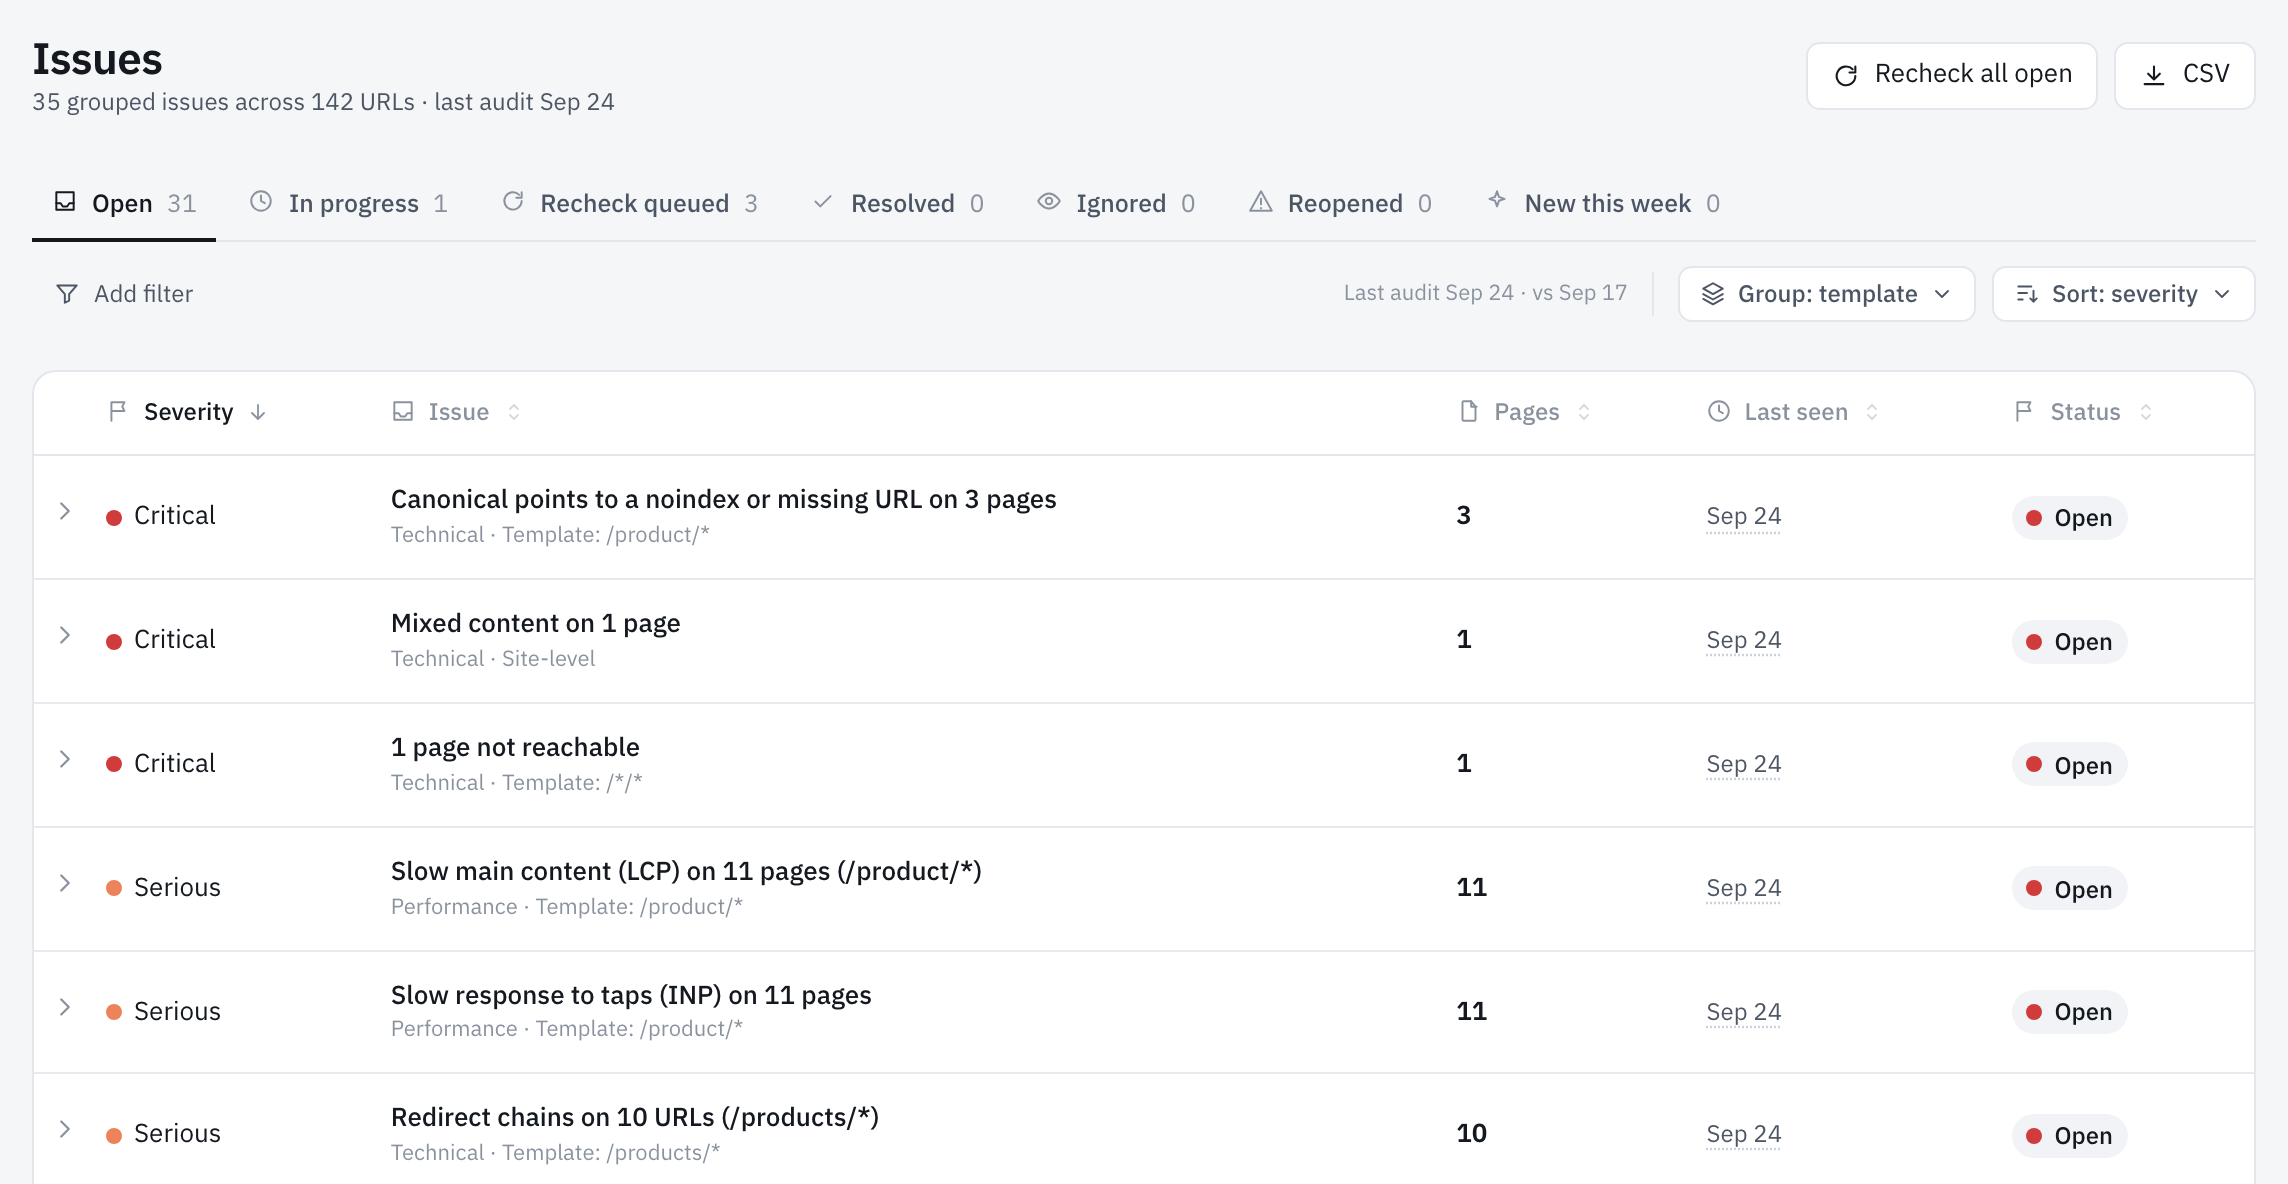Switch to the In progress tab
Screen dimensions: 2288x1184
tap(348, 203)
